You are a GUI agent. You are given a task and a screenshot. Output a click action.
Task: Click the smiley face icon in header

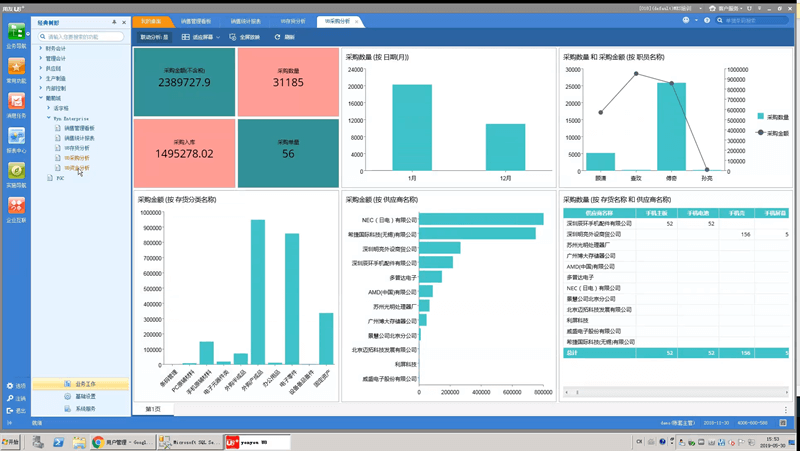click(686, 20)
